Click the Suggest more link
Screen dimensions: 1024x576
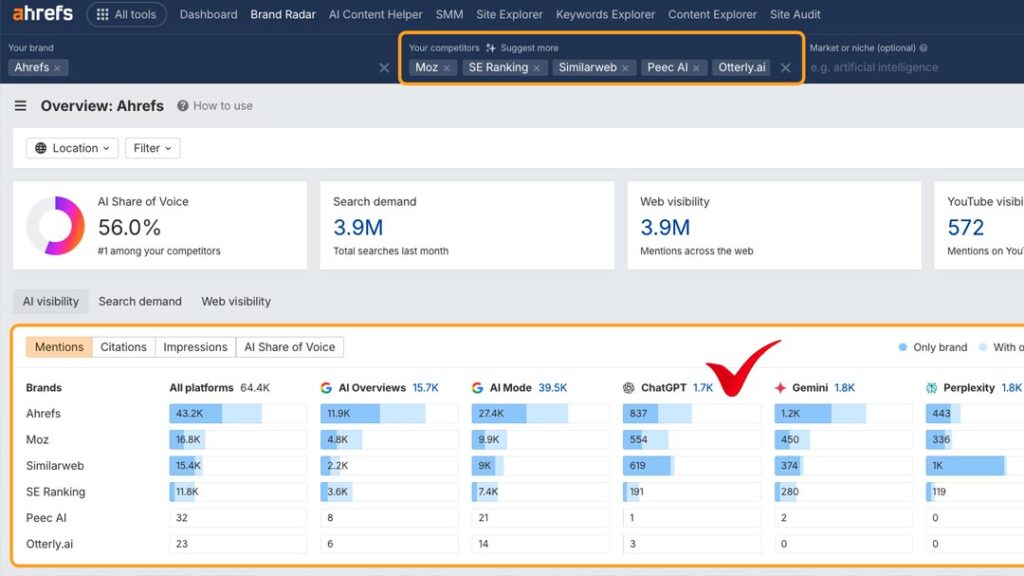[528, 47]
